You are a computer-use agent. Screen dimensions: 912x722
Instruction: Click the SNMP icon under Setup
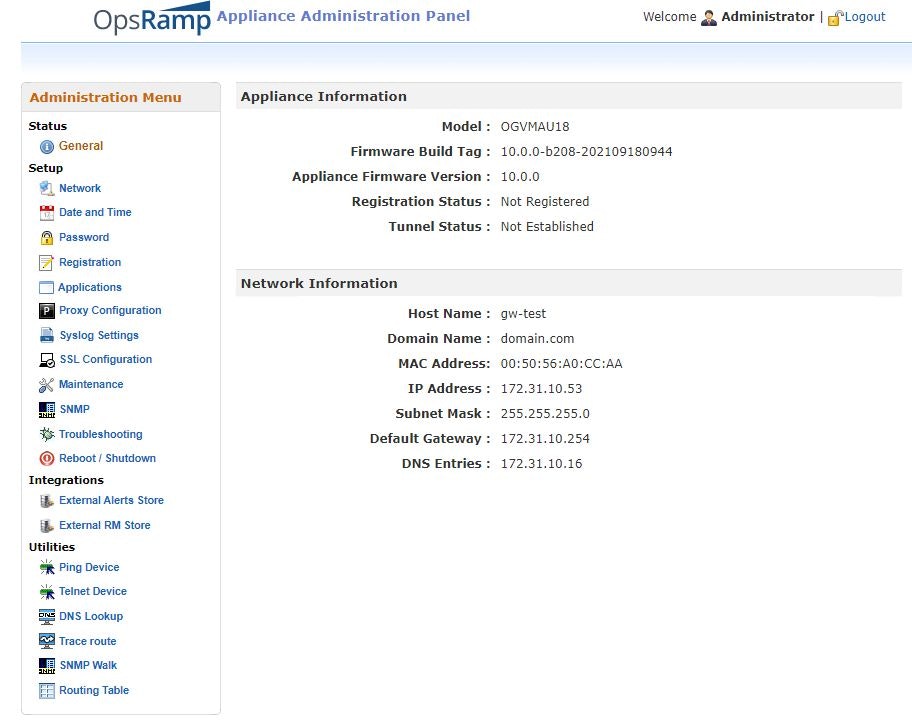47,410
